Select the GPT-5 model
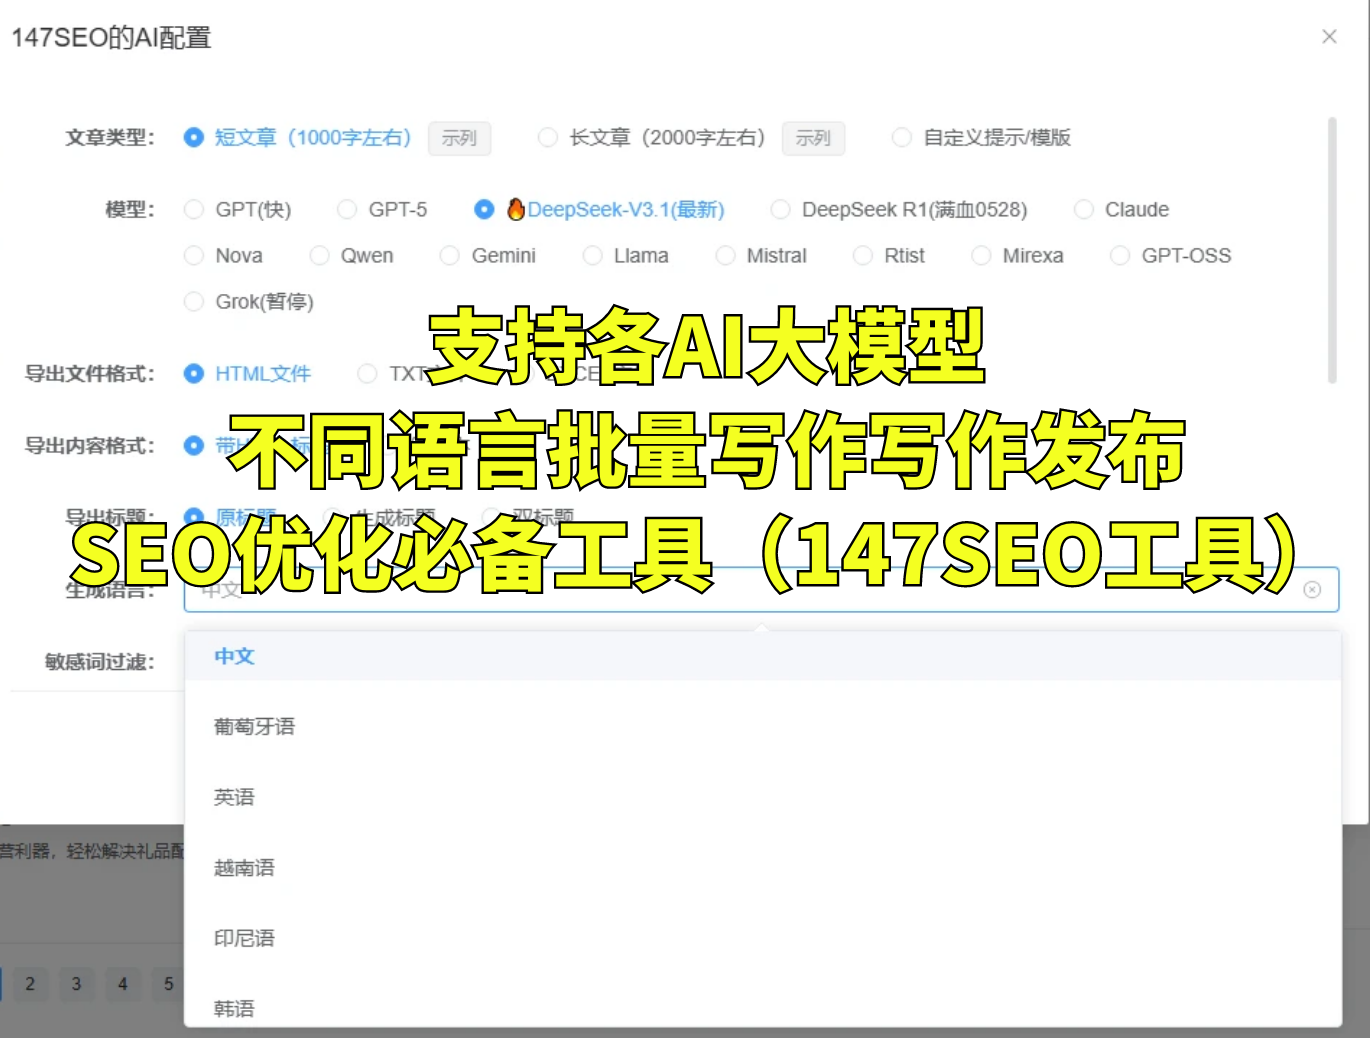This screenshot has height=1038, width=1370. coord(348,209)
